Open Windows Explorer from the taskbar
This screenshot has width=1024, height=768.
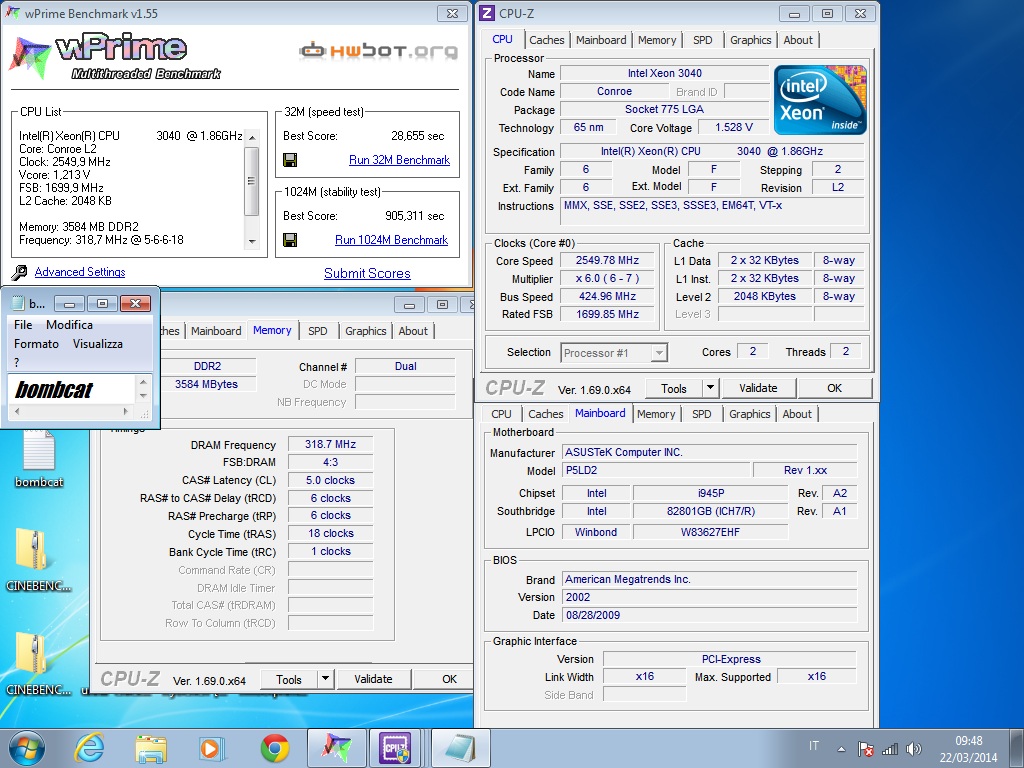point(151,748)
